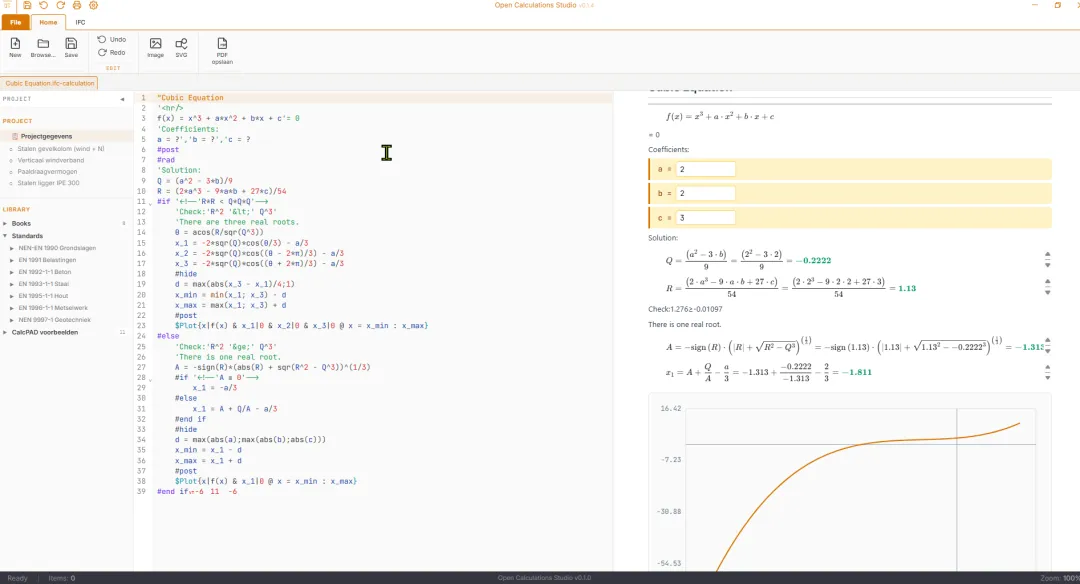Expand CalcPAD voorbeelden library node
The height and width of the screenshot is (584, 1080).
click(6, 332)
